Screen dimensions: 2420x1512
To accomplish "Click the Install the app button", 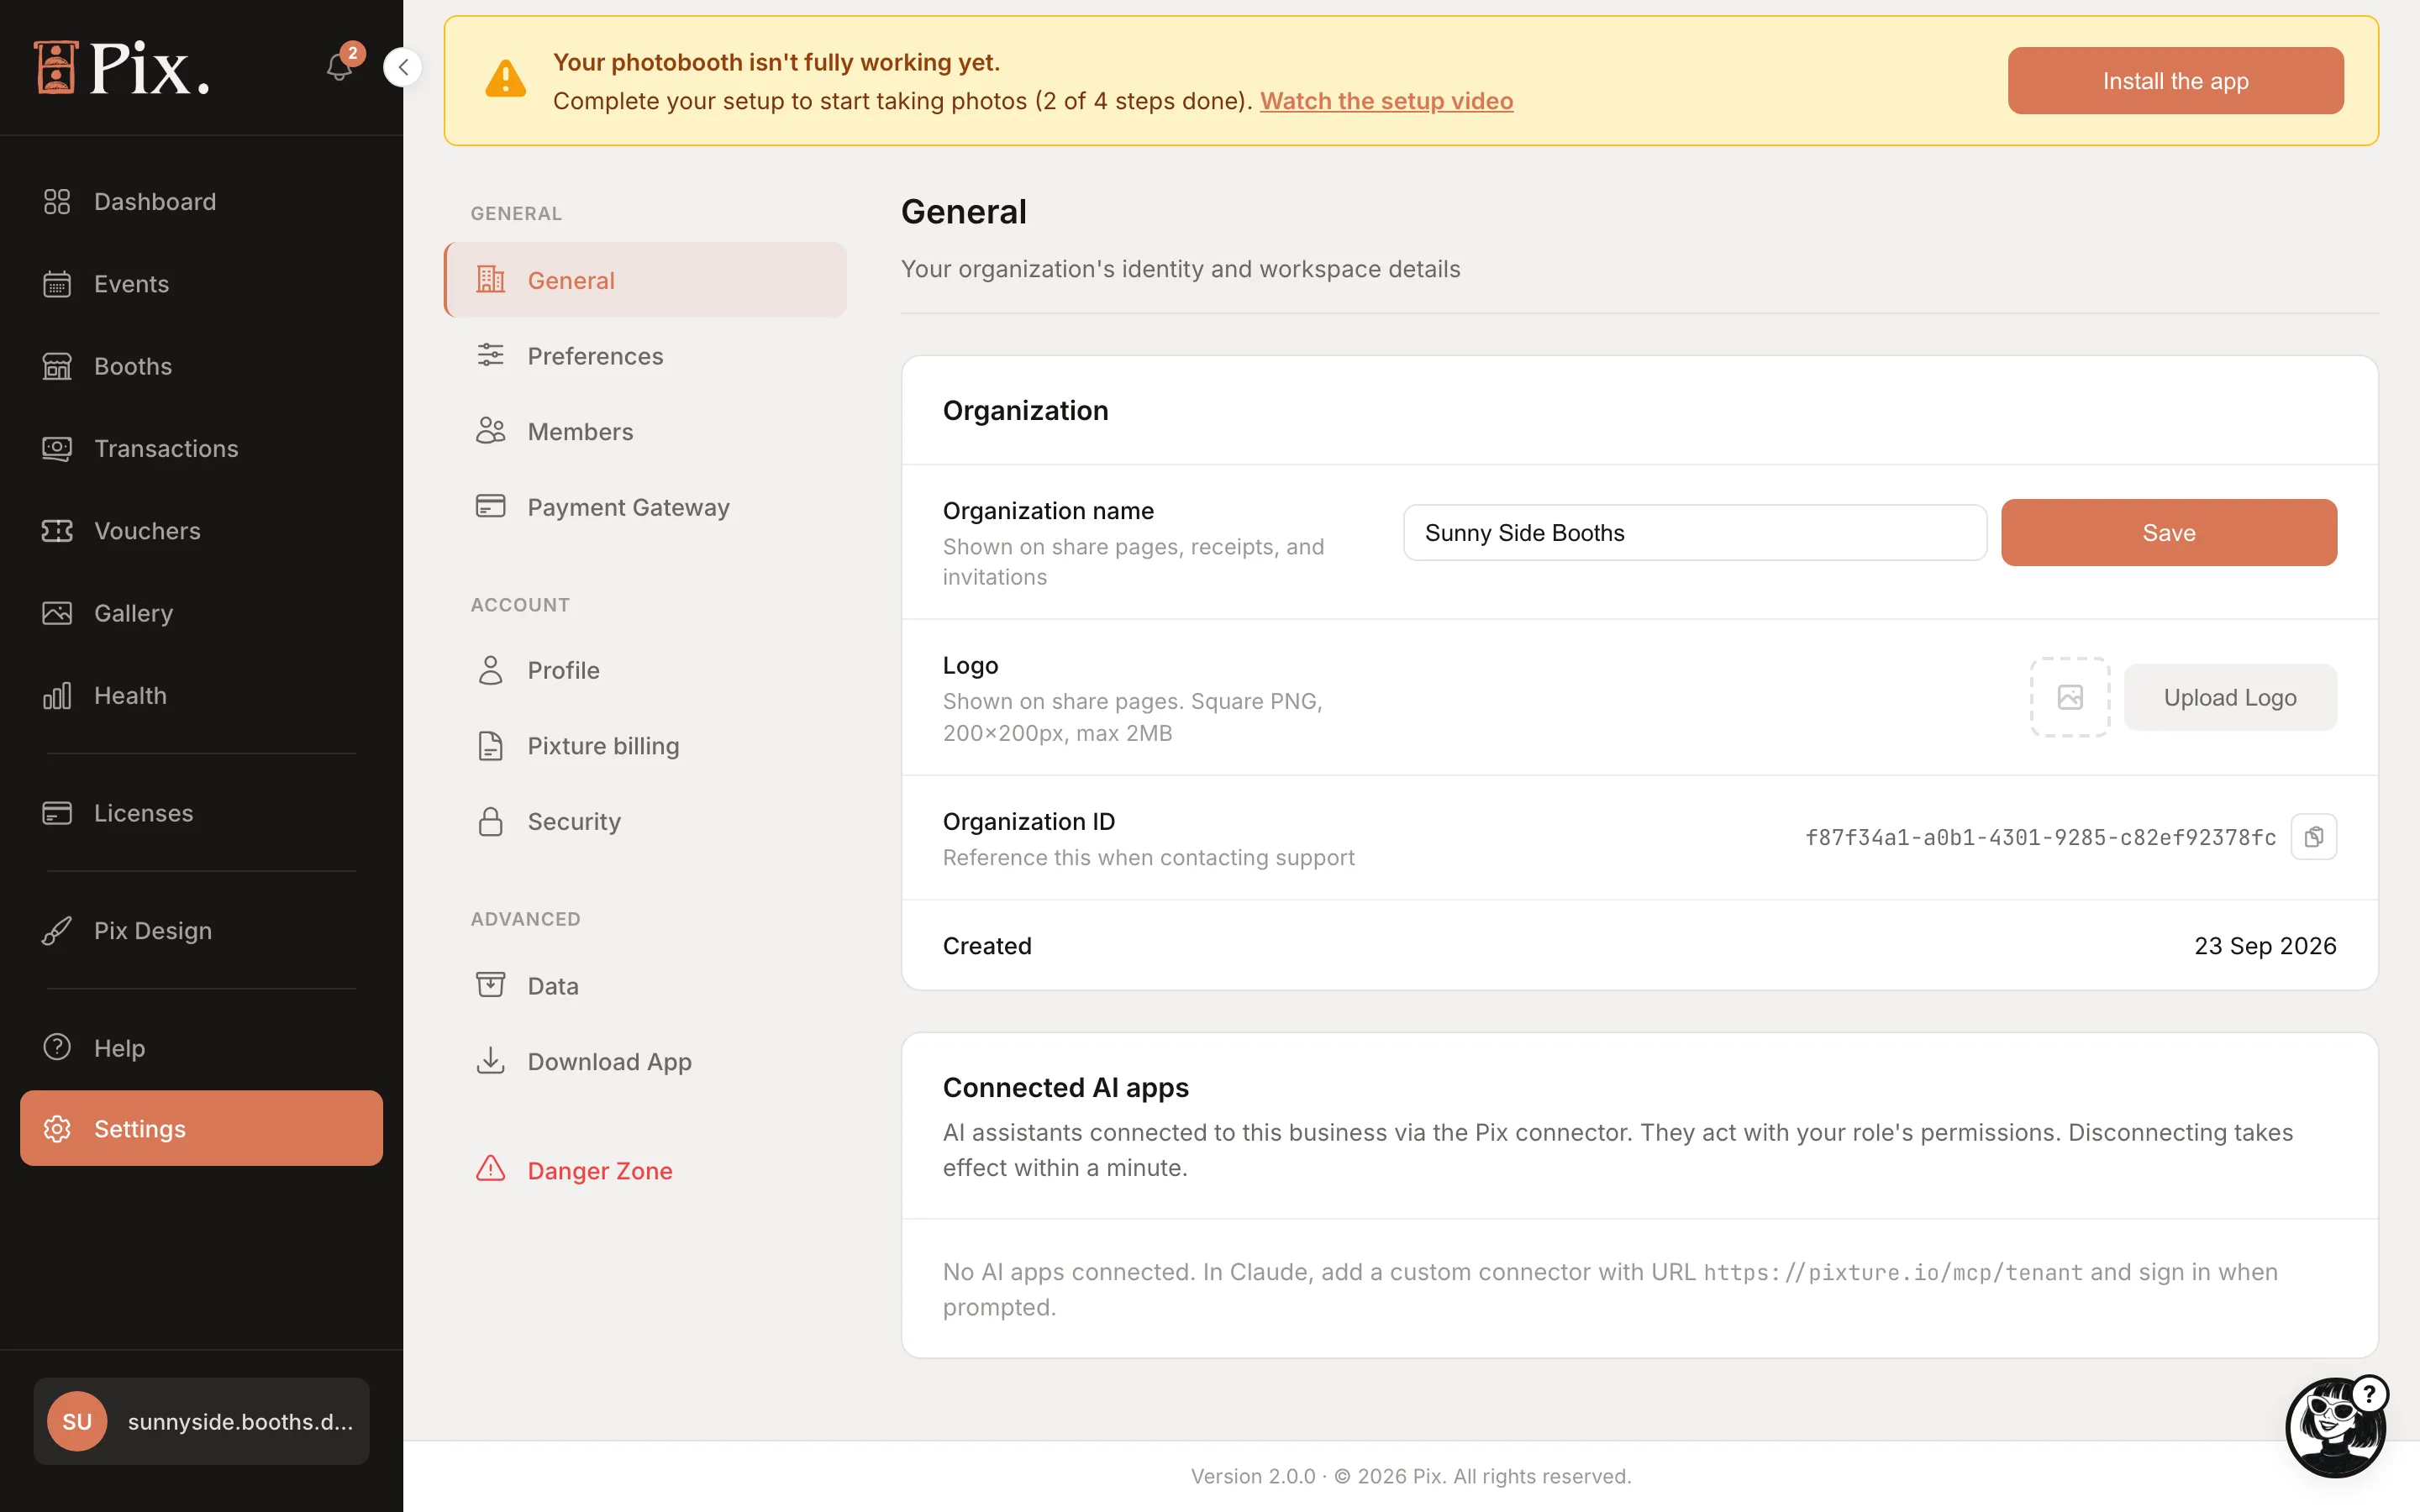I will (x=2175, y=81).
